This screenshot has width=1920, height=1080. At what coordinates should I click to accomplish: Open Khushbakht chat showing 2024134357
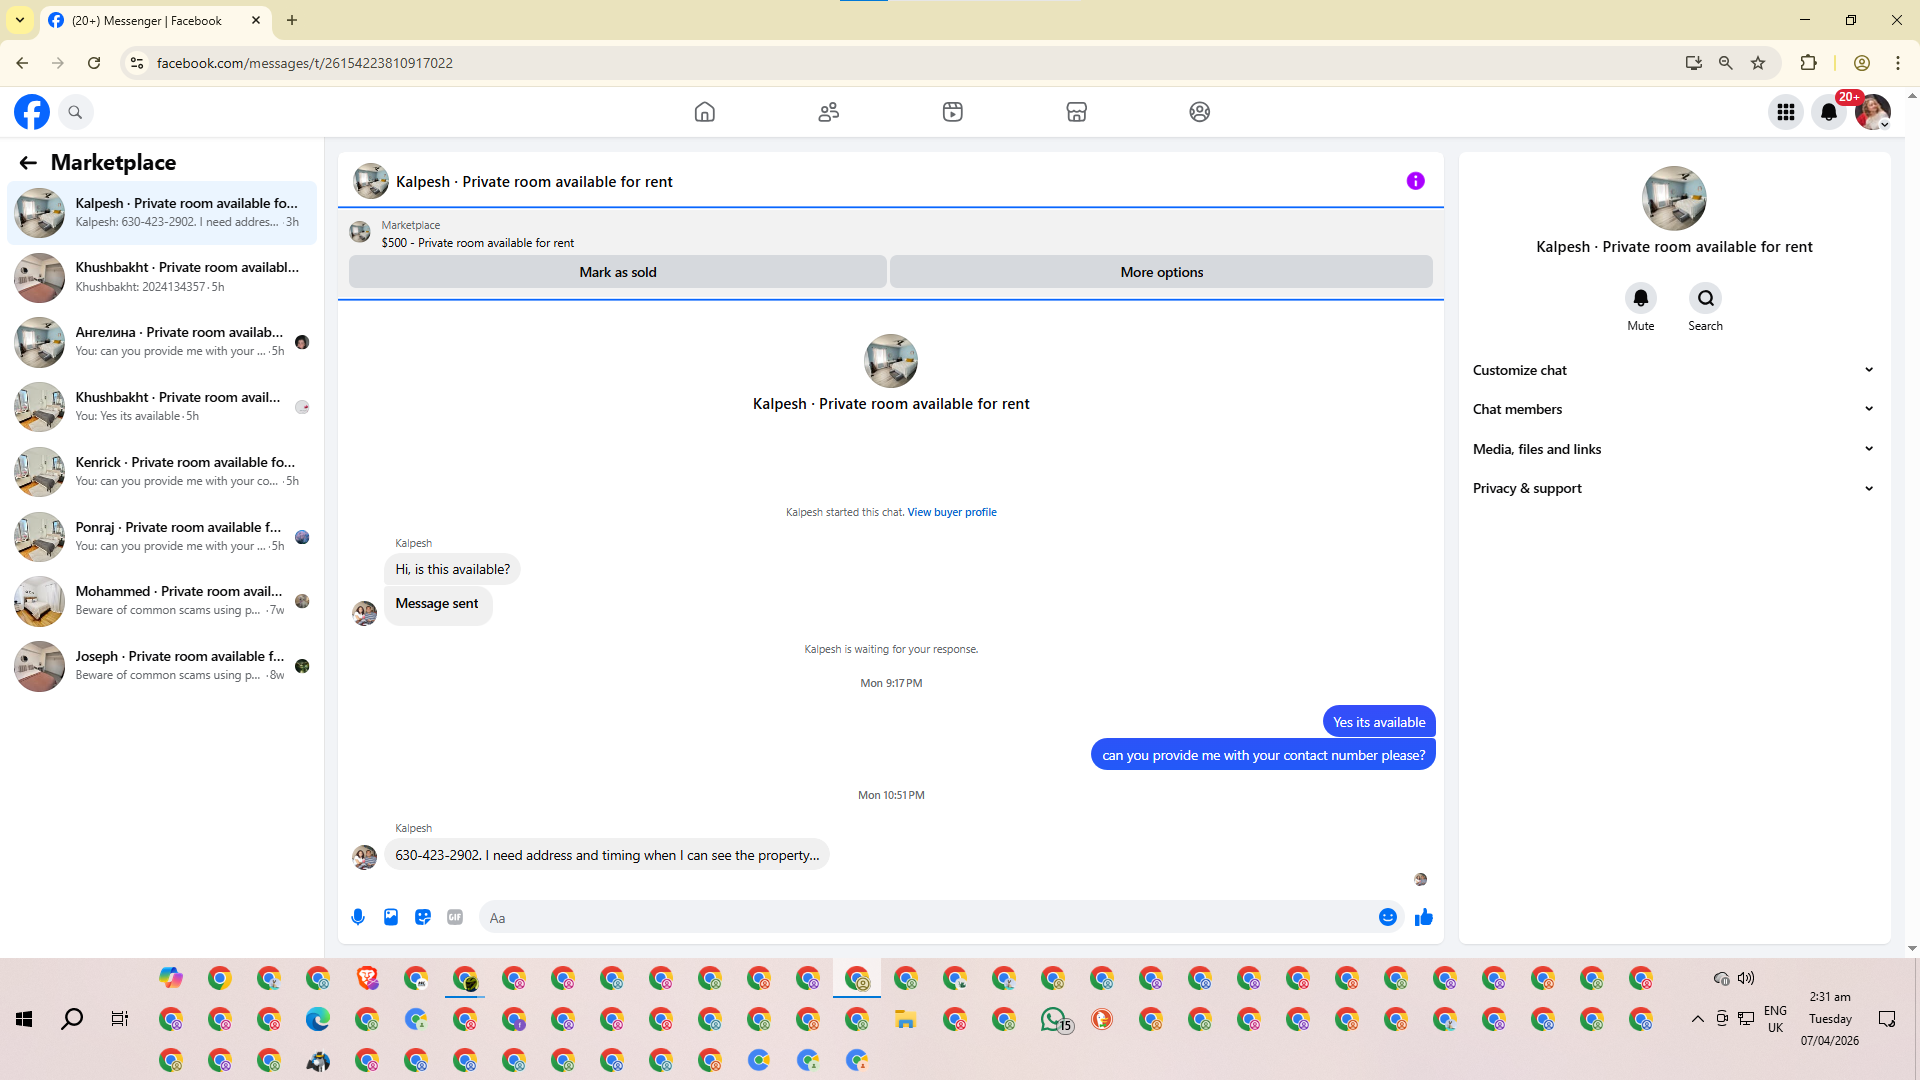click(x=162, y=277)
